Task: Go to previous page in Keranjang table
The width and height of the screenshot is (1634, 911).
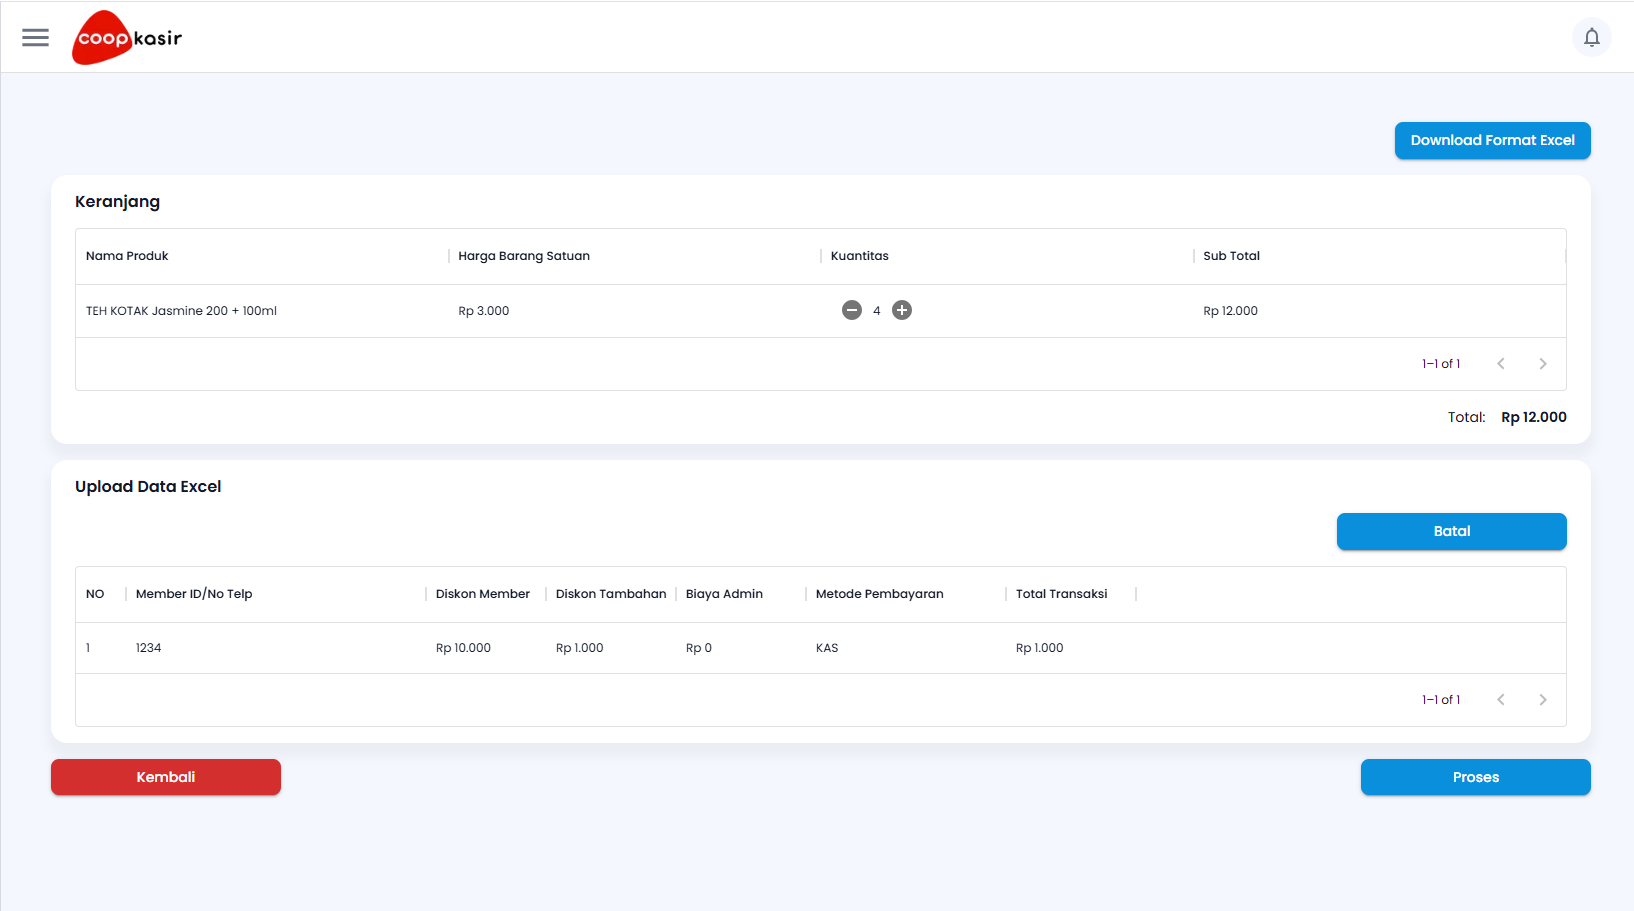Action: (1501, 363)
